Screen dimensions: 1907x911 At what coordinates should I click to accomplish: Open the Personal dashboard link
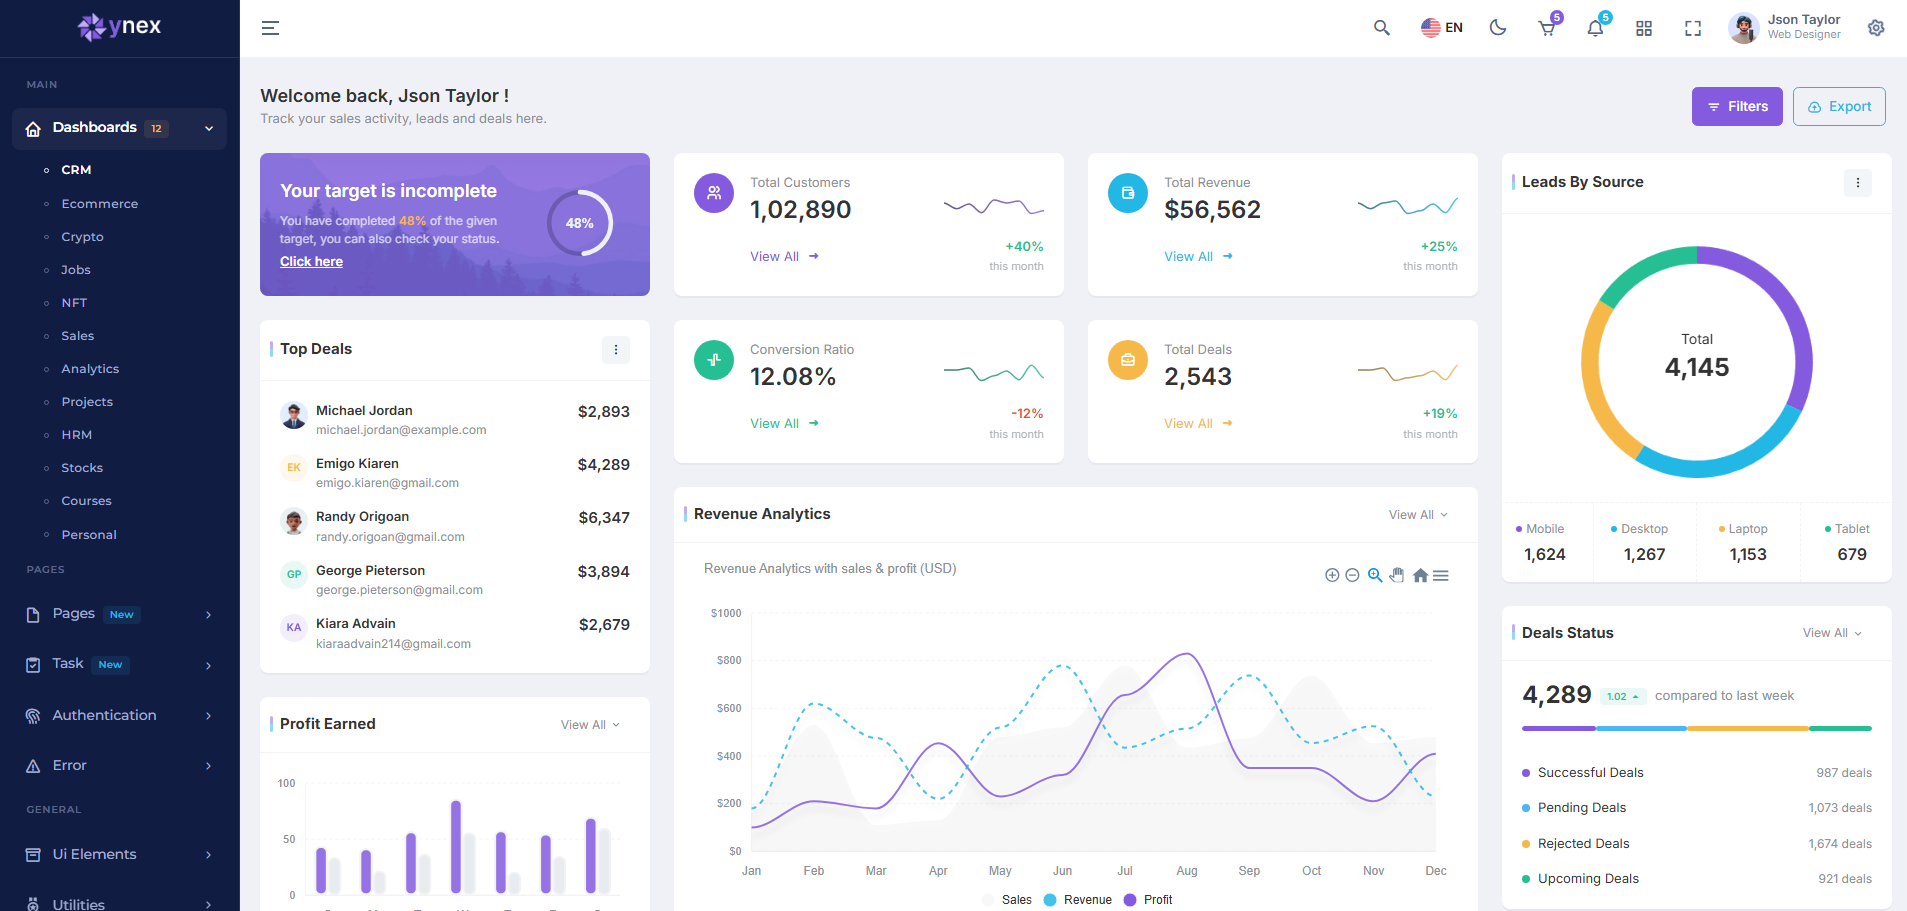(x=89, y=535)
